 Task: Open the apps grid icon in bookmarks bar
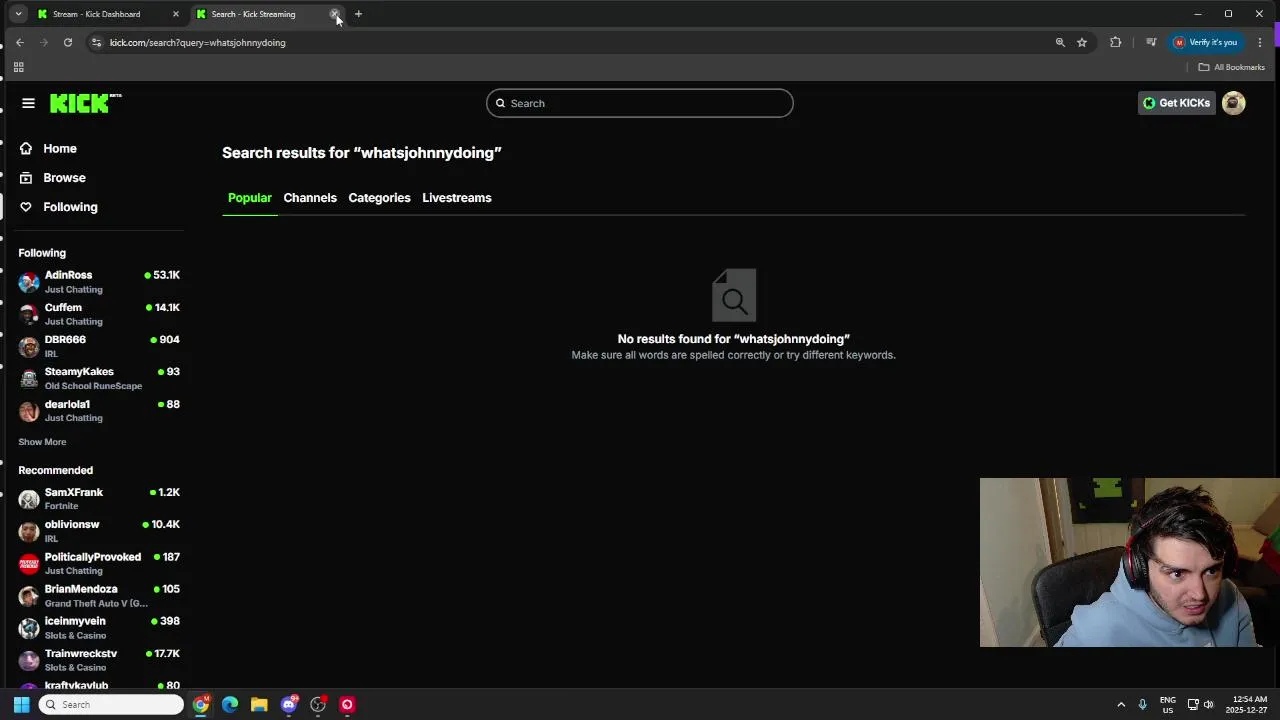(x=18, y=67)
